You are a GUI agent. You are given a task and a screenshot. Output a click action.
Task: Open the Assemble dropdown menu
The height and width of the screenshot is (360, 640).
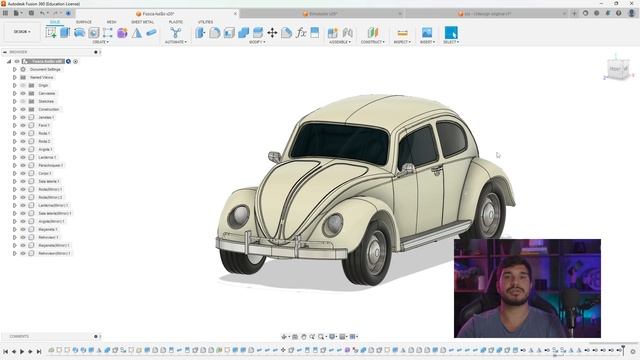coord(340,42)
